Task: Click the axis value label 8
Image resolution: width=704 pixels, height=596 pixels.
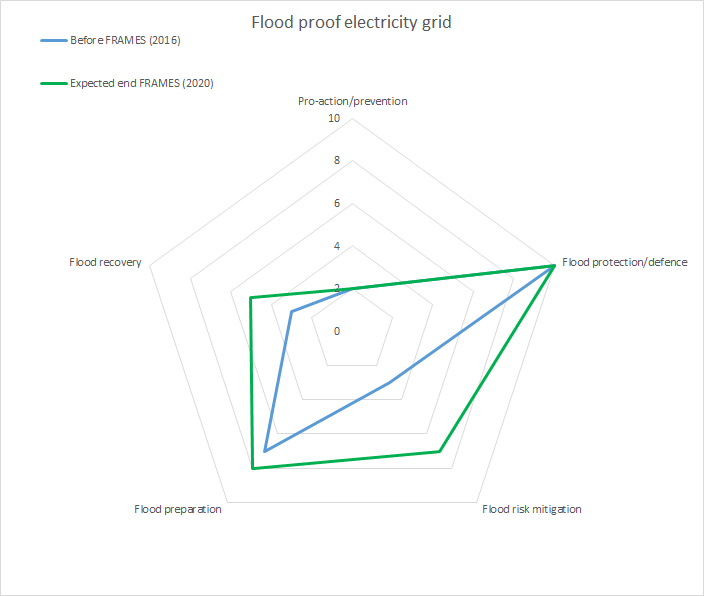Action: [337, 161]
